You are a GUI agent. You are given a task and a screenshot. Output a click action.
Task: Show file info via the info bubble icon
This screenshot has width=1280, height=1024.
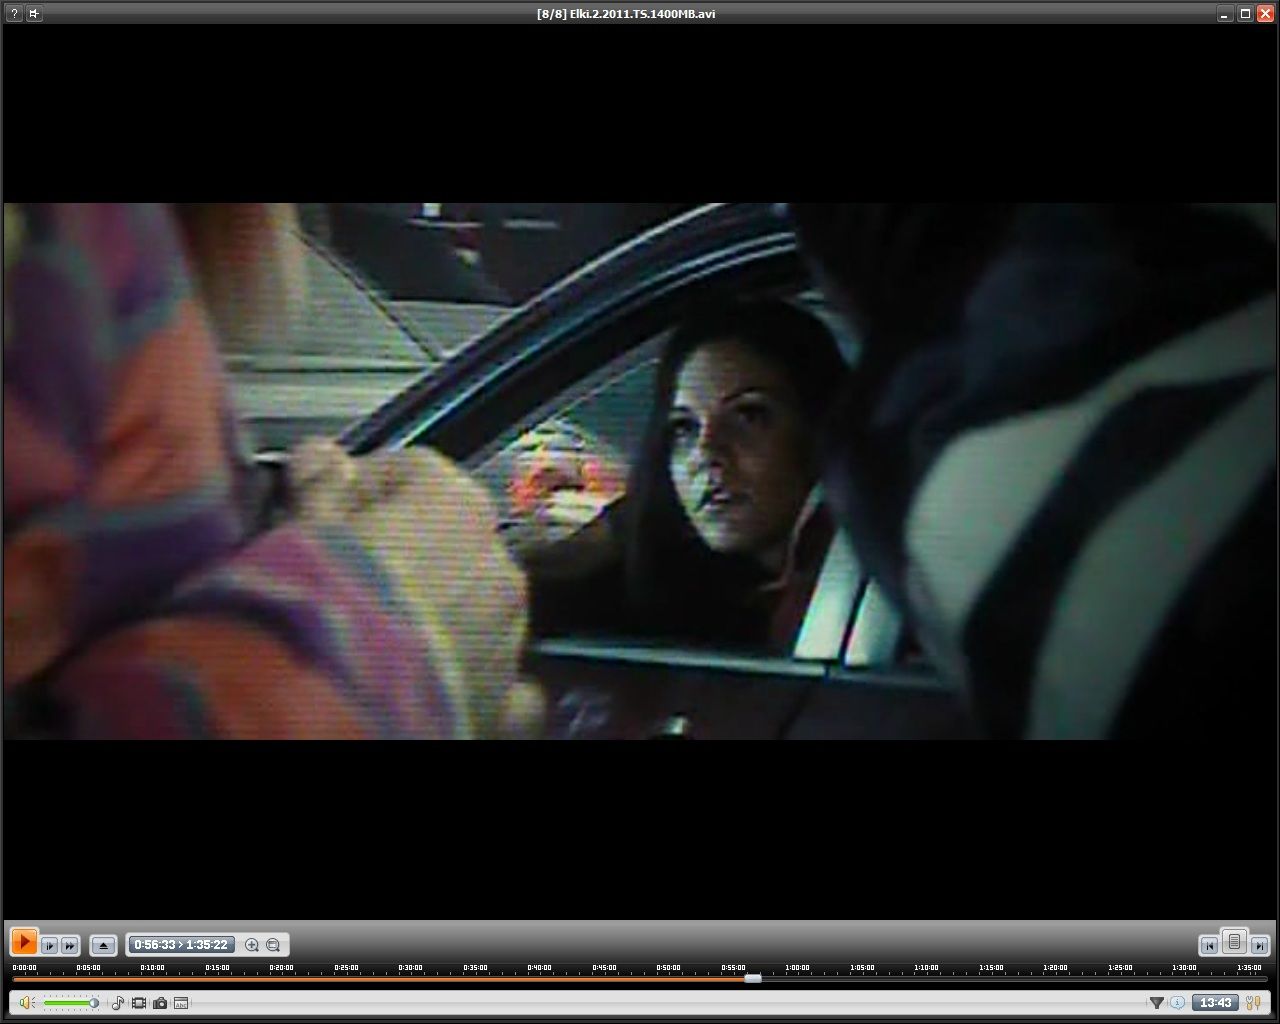point(1177,1003)
